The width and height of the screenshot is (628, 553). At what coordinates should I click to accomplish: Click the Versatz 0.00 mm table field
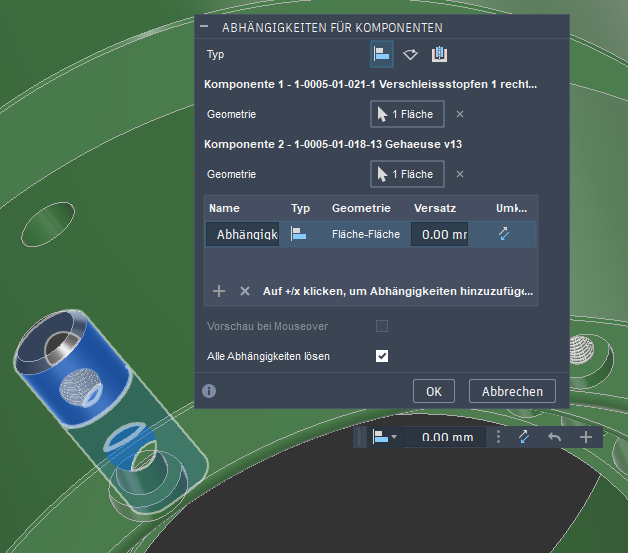point(439,234)
